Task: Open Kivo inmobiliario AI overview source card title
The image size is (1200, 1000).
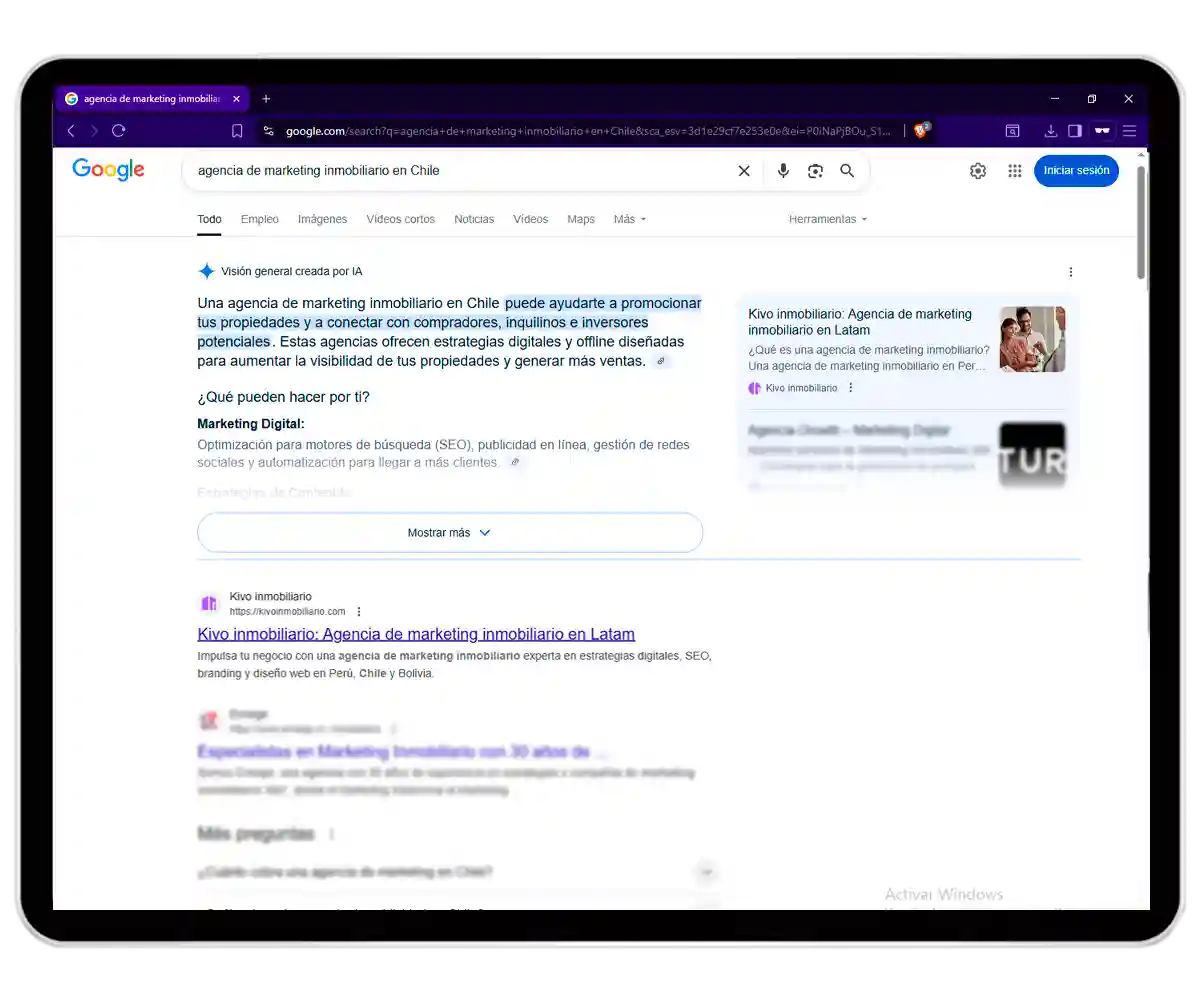Action: tap(860, 322)
